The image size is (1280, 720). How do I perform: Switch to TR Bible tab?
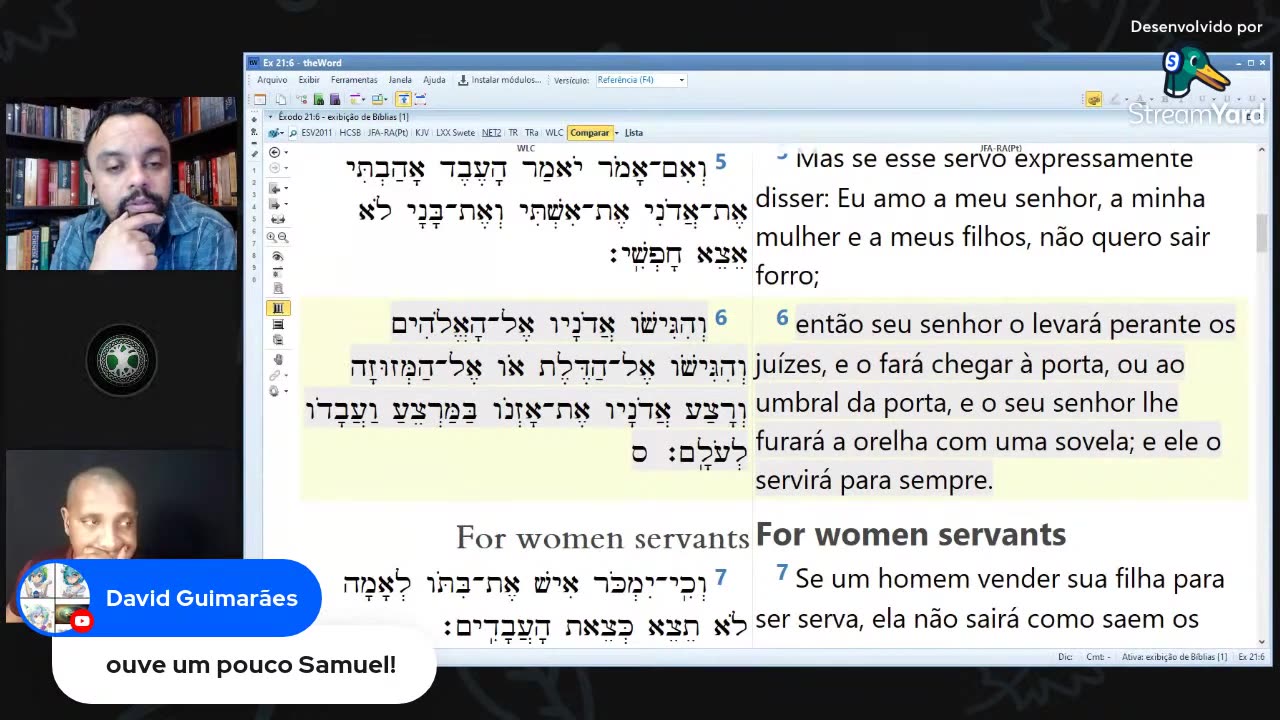513,132
